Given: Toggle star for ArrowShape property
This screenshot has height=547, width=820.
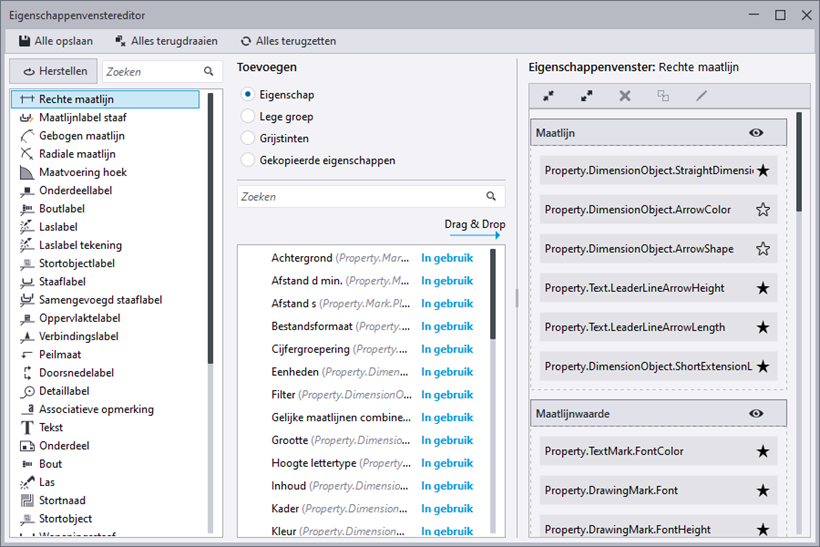Looking at the screenshot, I should [x=763, y=249].
